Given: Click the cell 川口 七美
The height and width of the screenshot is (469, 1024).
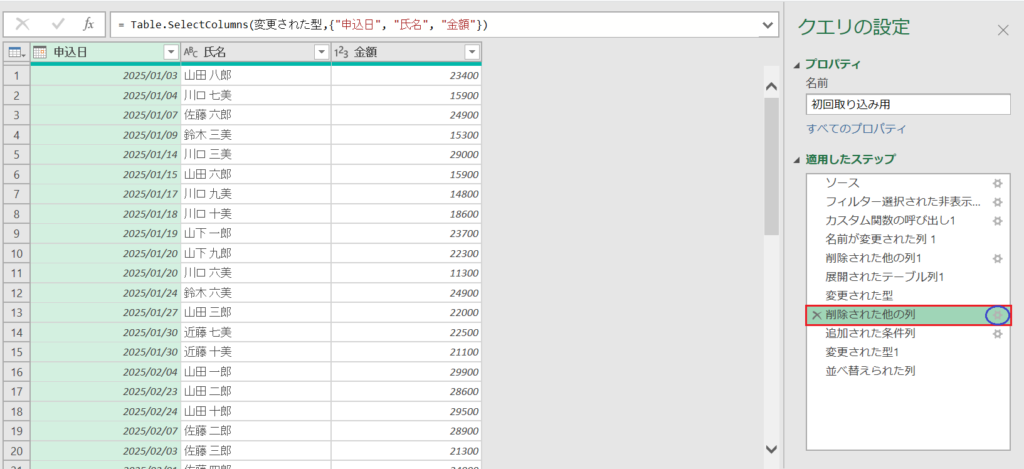Looking at the screenshot, I should [256, 95].
